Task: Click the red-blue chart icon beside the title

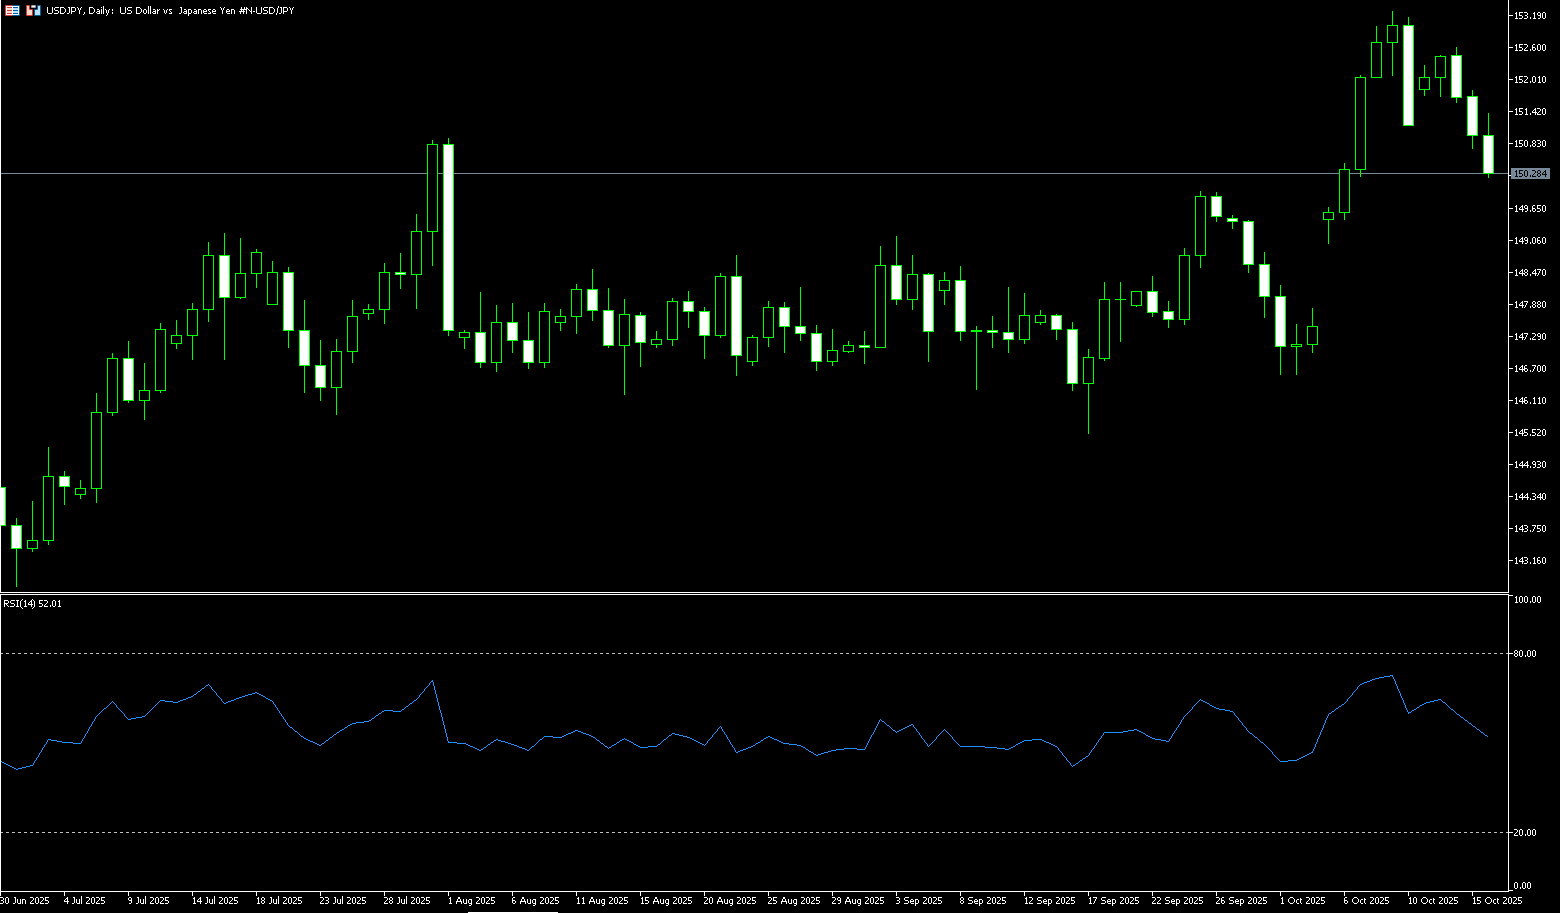Action: (x=34, y=10)
